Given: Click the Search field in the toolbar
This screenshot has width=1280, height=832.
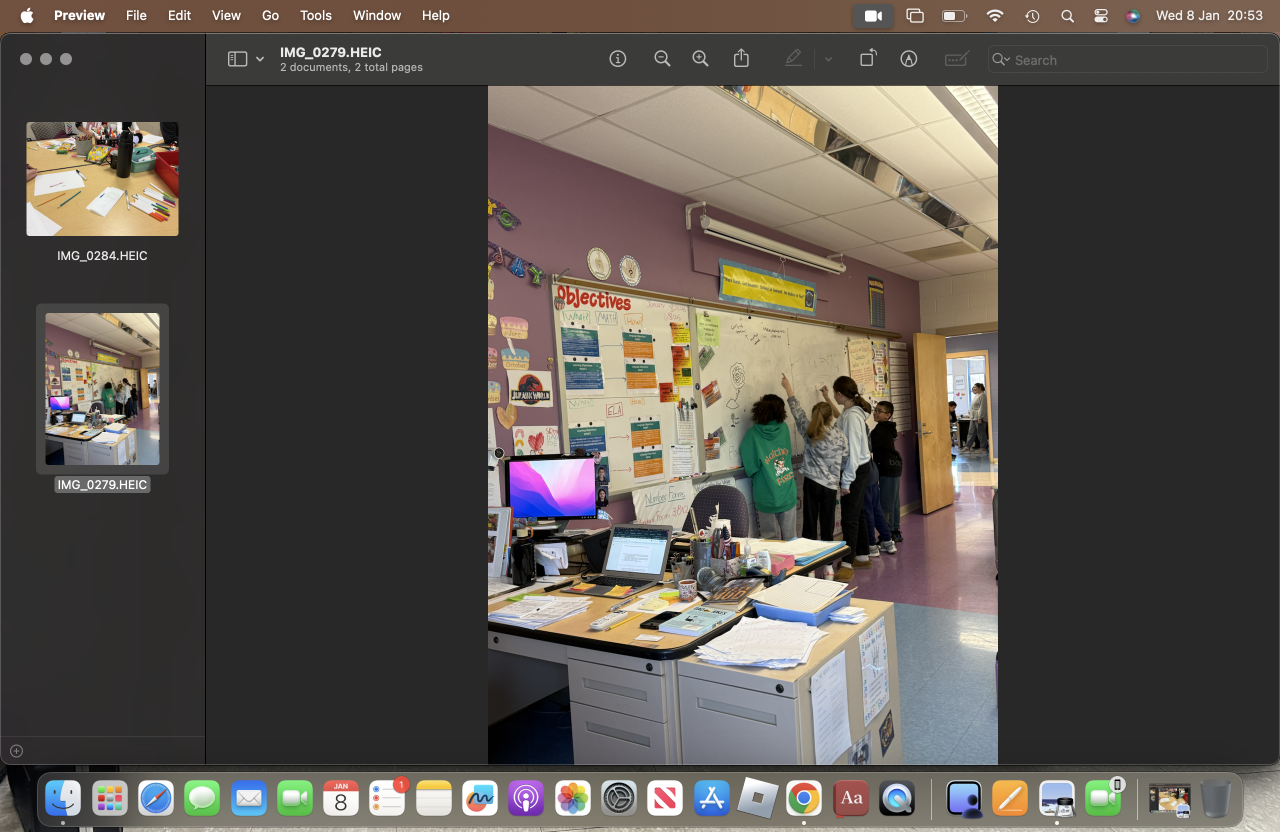Looking at the screenshot, I should click(x=1128, y=60).
